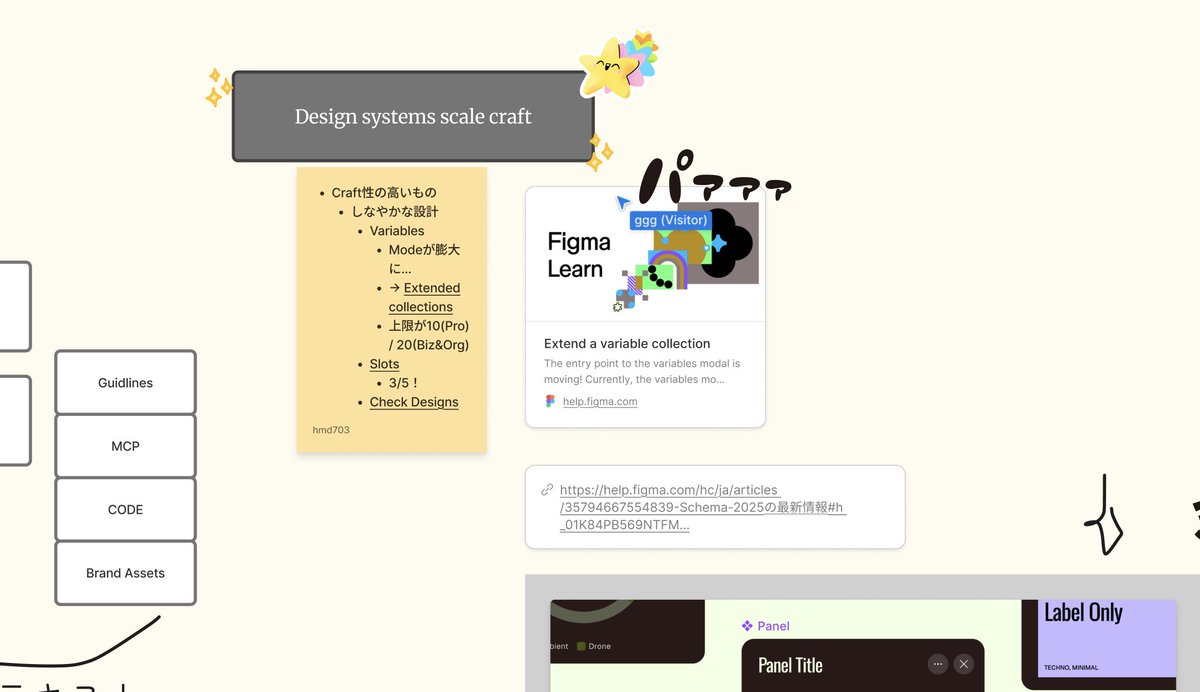Click the chain link icon beside URL
This screenshot has height=692, width=1200.
click(x=547, y=490)
